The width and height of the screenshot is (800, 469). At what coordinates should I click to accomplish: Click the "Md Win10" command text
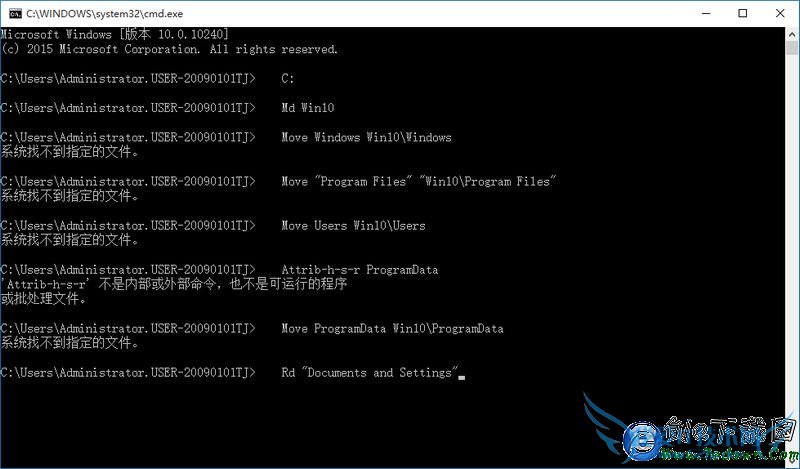click(x=308, y=108)
